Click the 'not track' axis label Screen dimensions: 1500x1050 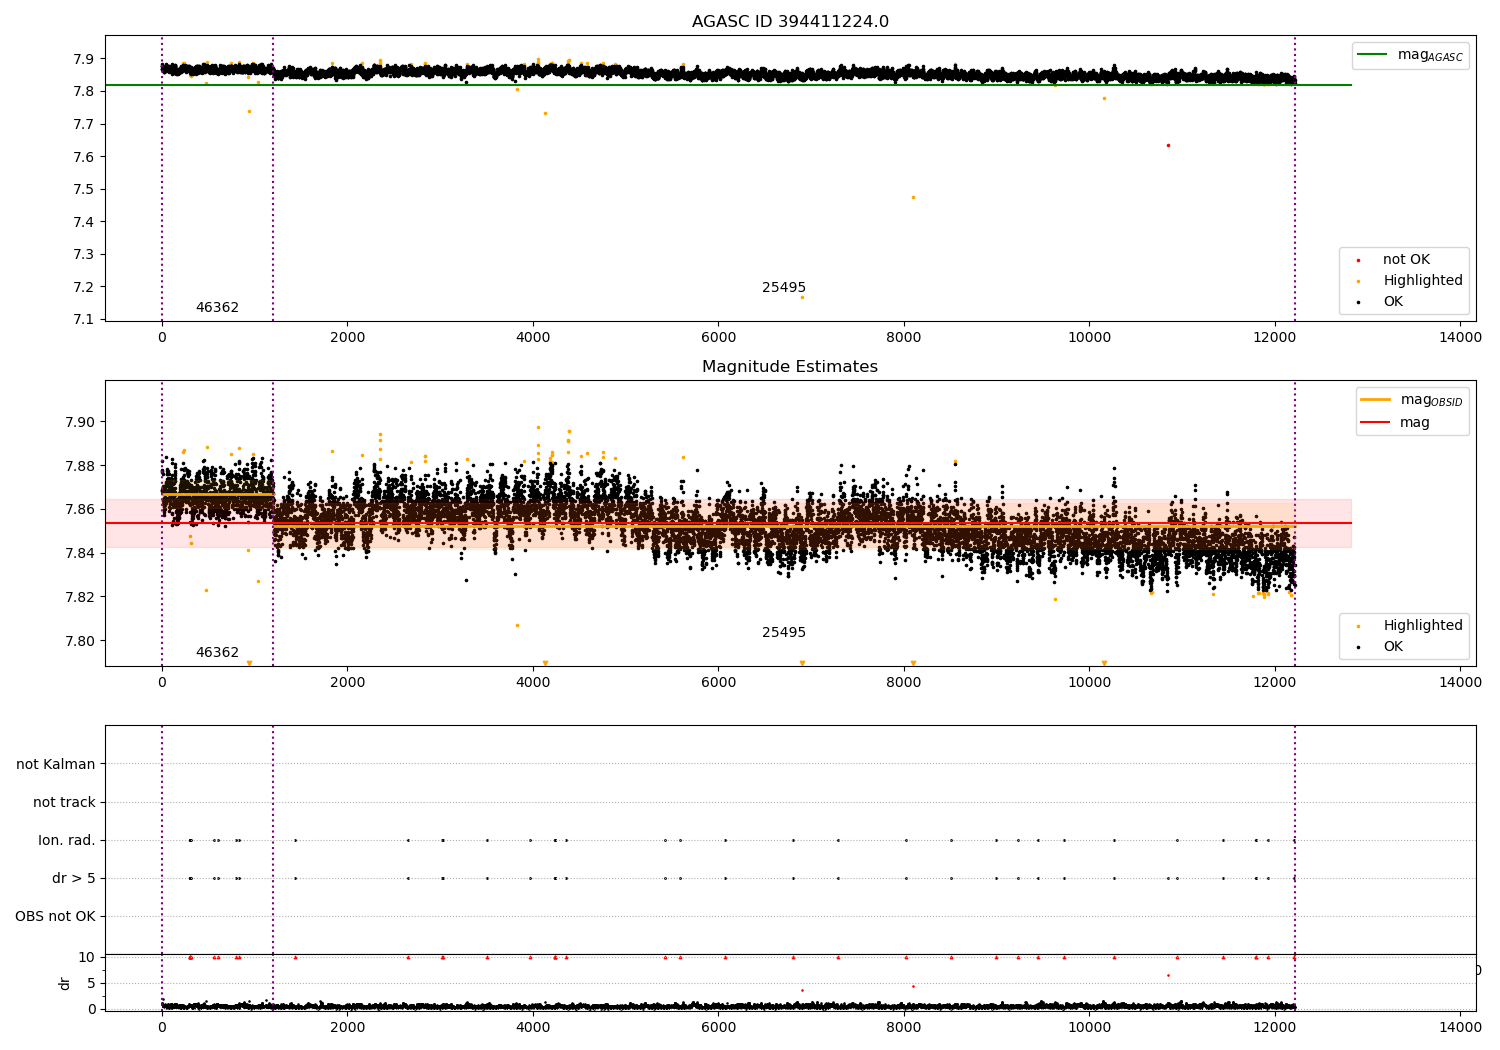coord(64,803)
